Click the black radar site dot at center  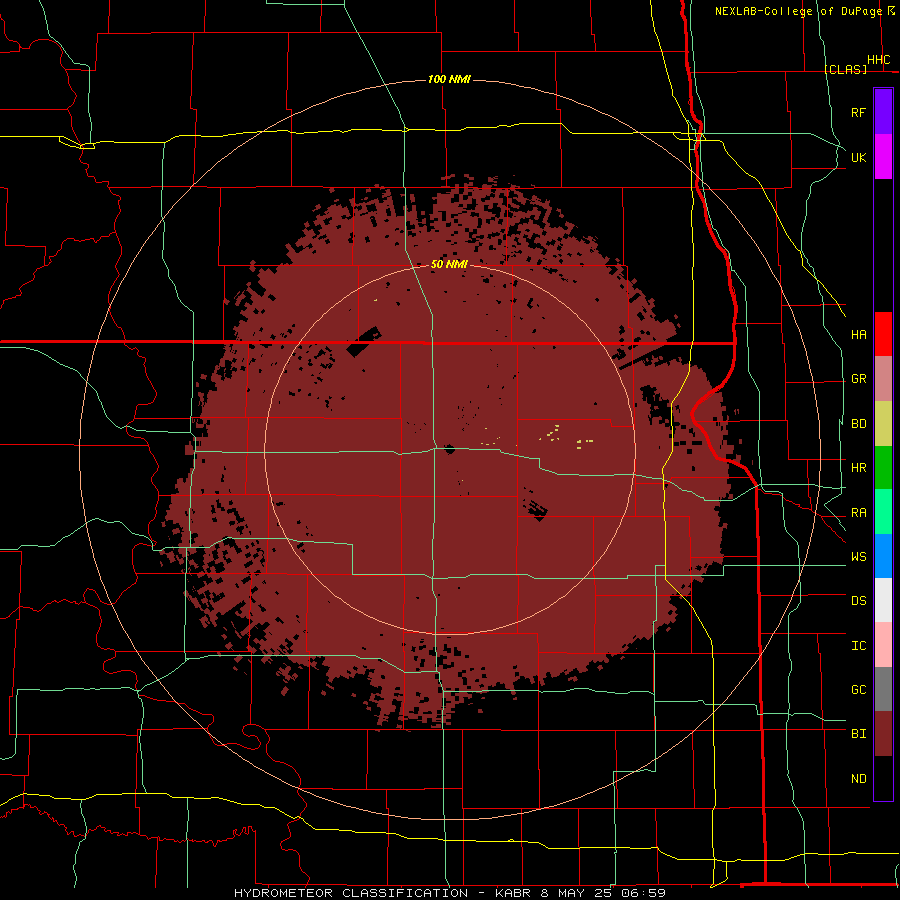(x=449, y=449)
